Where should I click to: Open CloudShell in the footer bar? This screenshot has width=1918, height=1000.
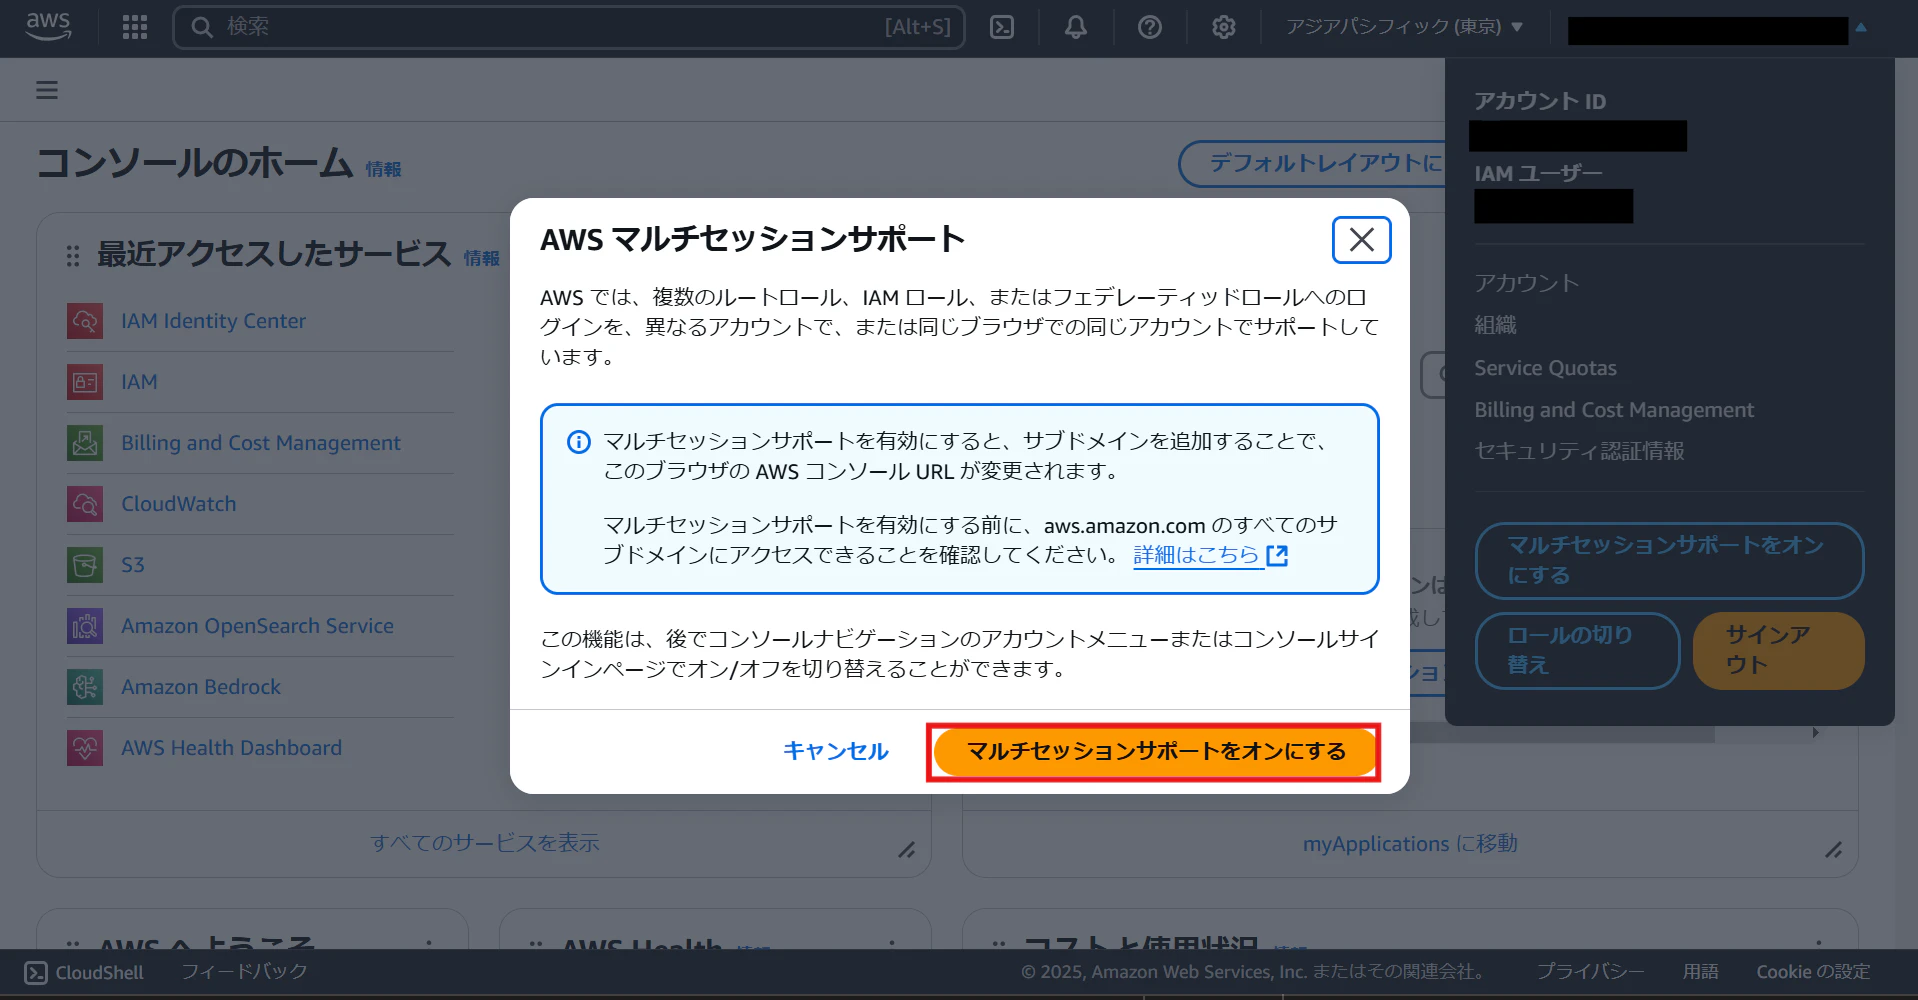[x=84, y=973]
